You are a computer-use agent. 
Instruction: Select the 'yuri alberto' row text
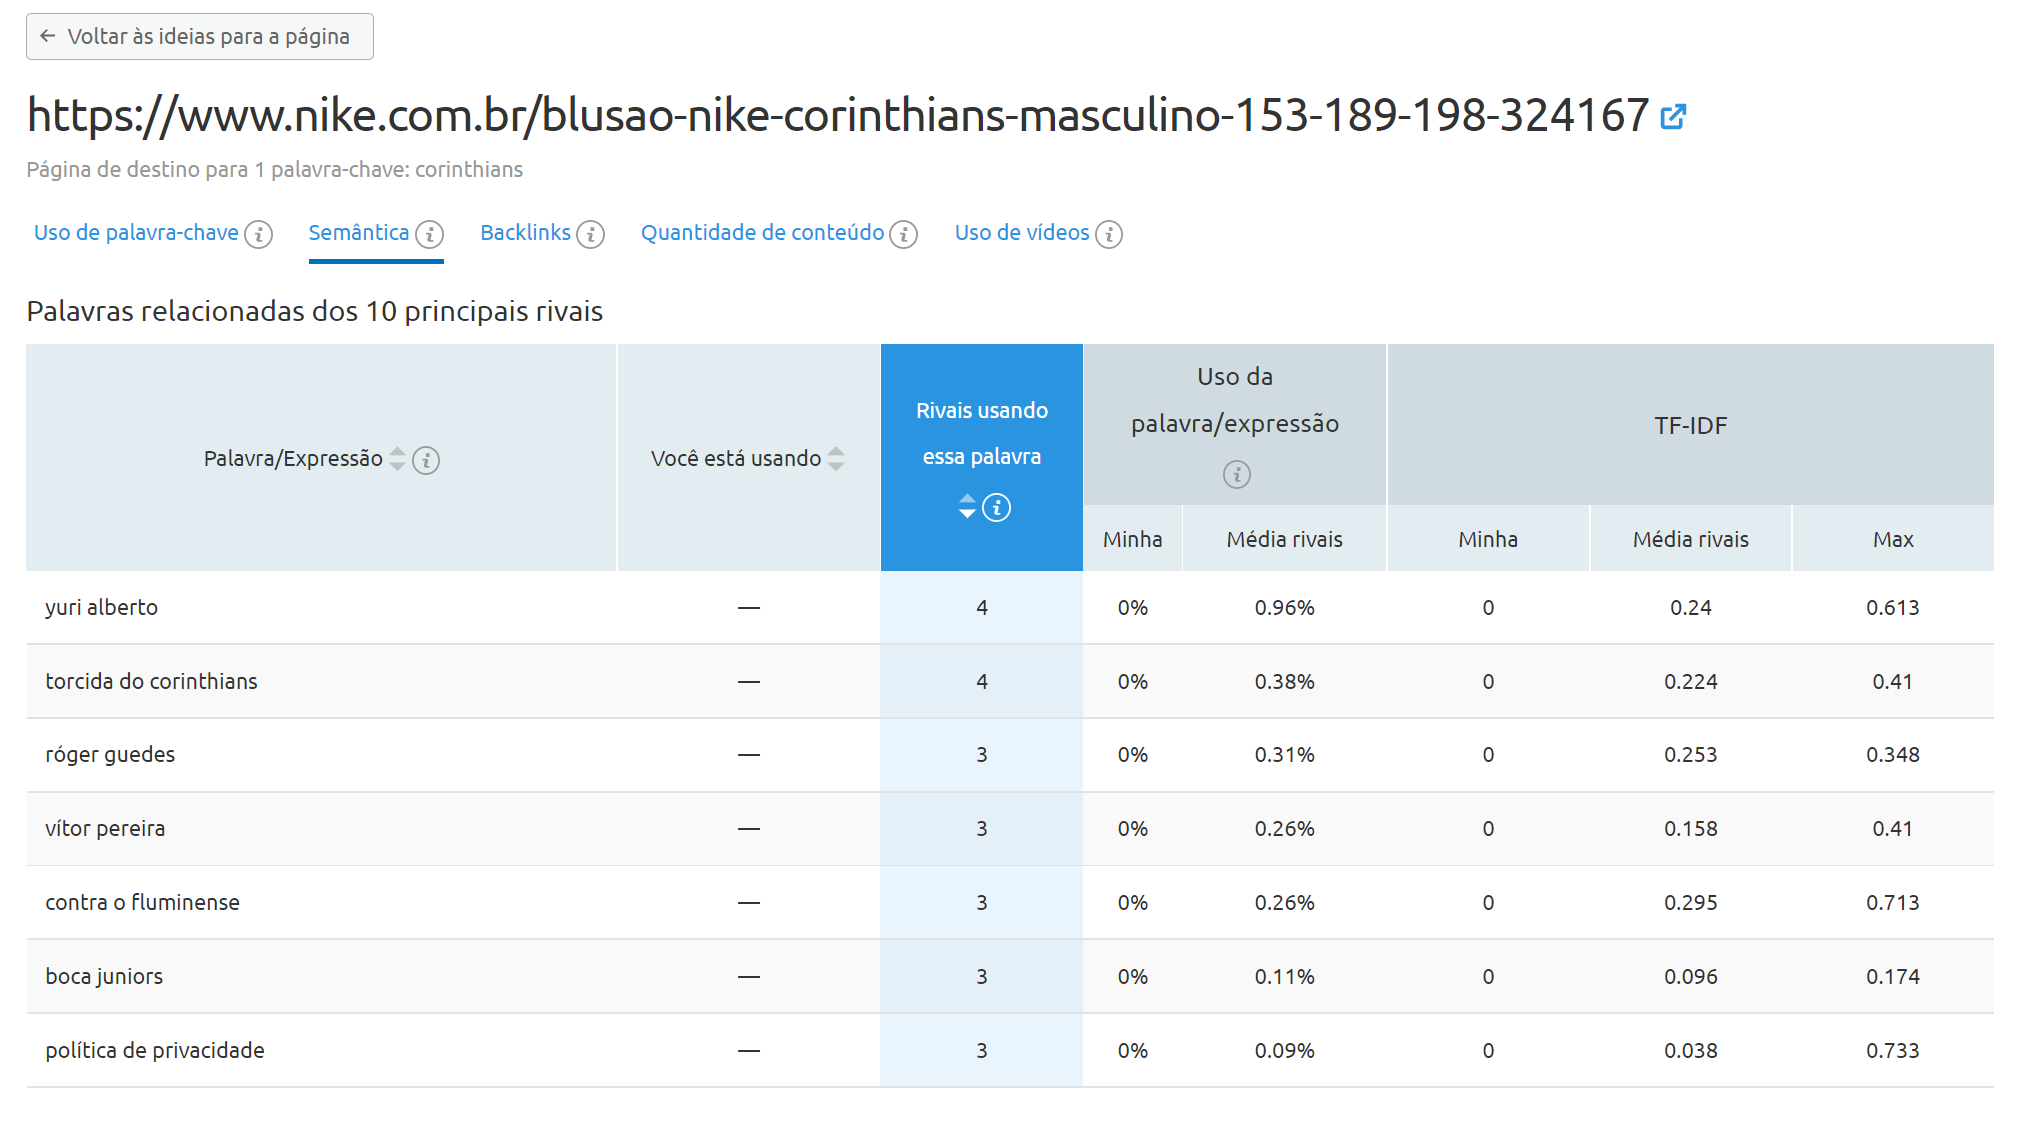click(102, 608)
